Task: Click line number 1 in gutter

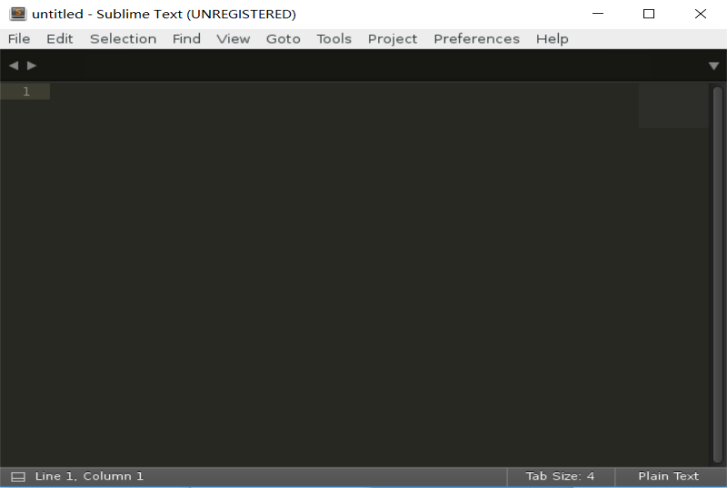Action: click(x=26, y=91)
